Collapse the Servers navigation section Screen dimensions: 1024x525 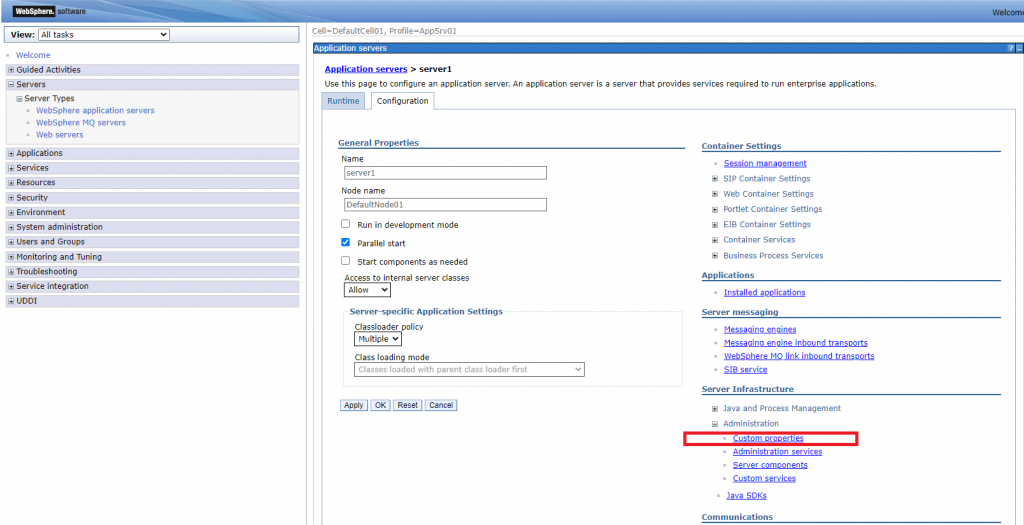tap(11, 84)
